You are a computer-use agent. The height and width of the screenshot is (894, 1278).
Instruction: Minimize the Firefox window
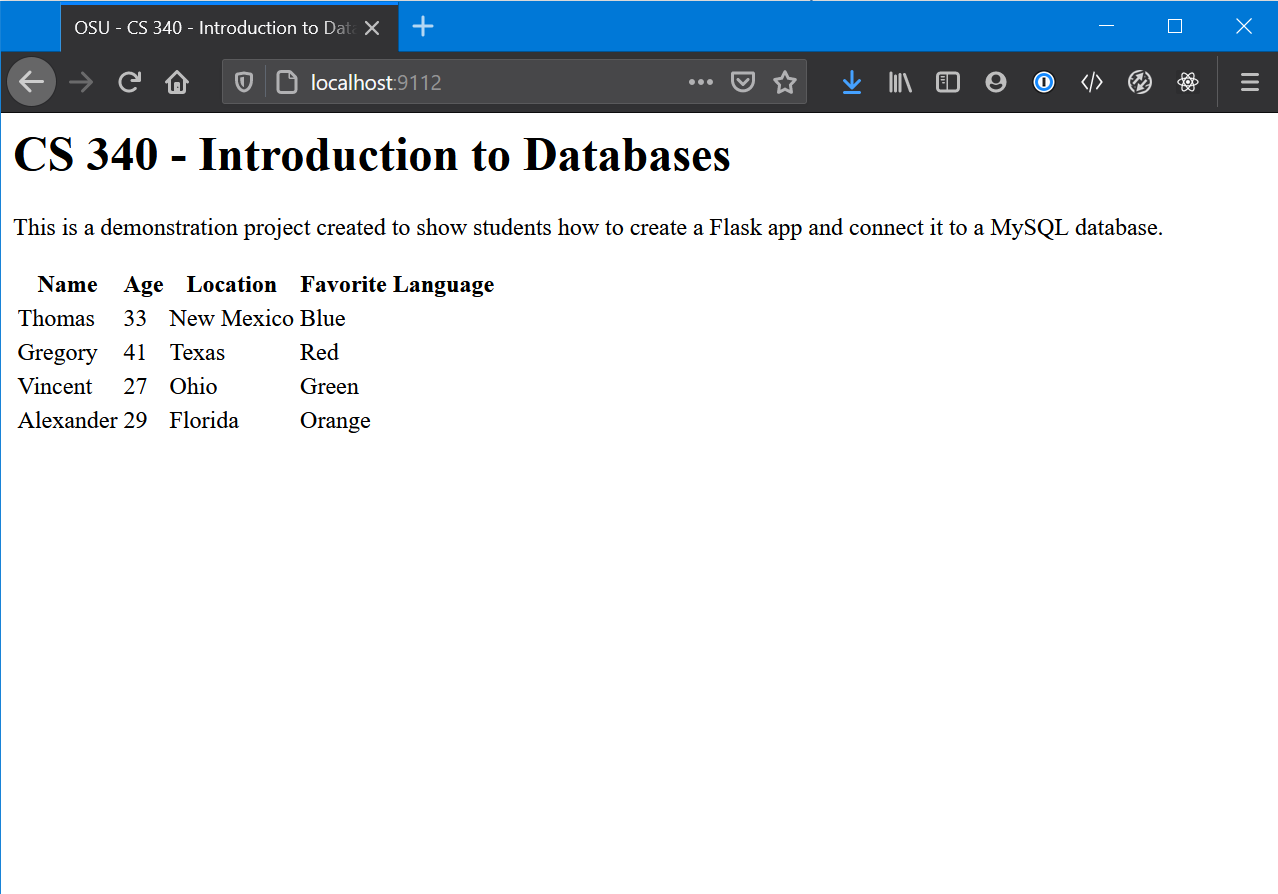[x=1107, y=26]
